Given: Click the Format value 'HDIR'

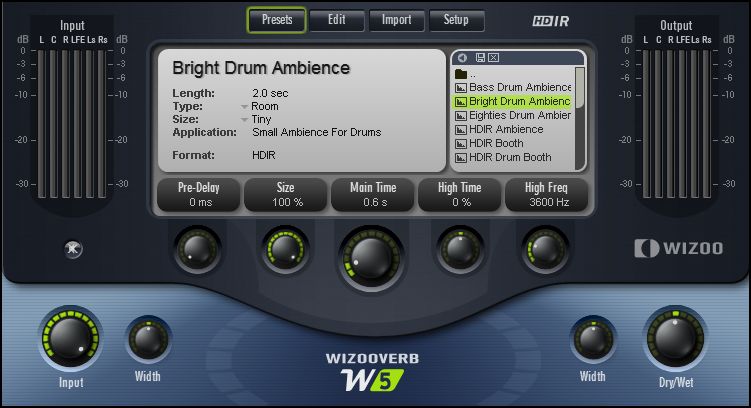Looking at the screenshot, I should 264,155.
